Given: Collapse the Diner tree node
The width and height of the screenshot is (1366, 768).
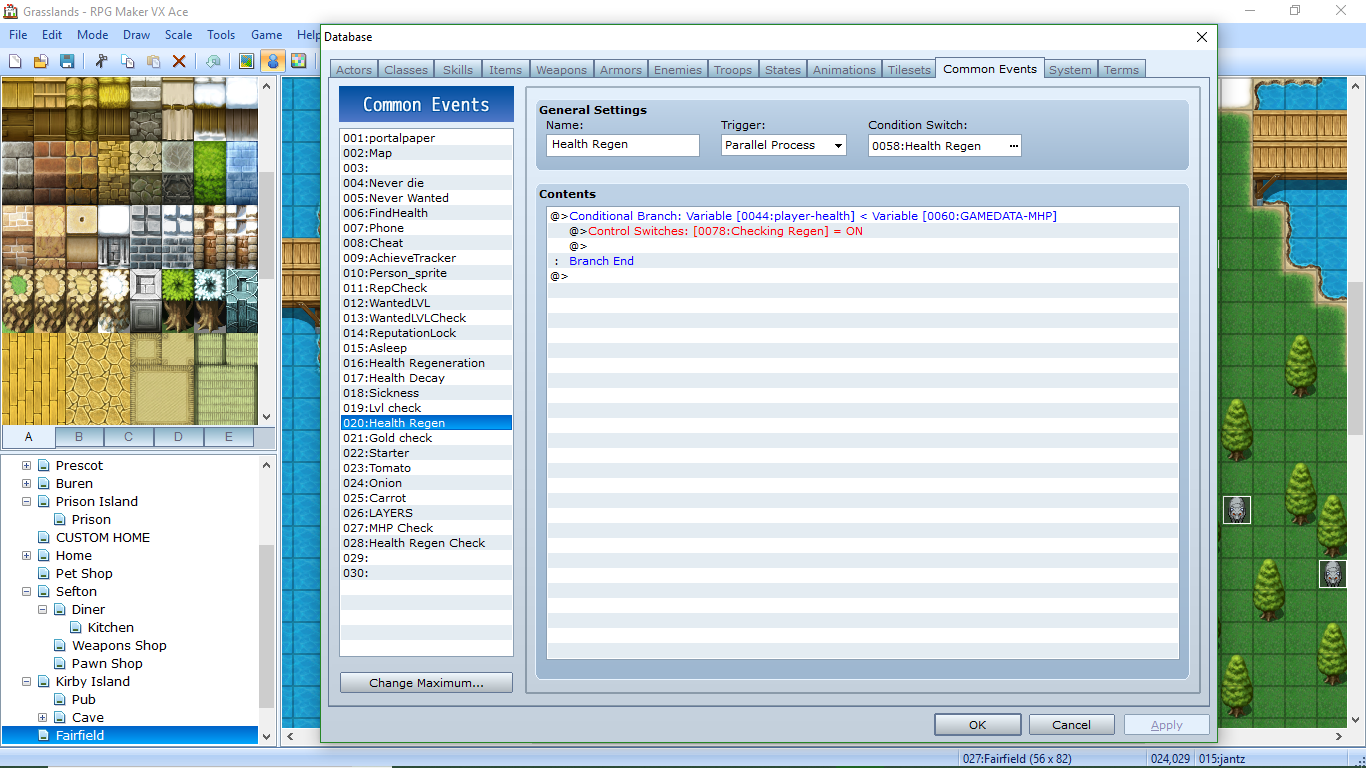Looking at the screenshot, I should (43, 610).
